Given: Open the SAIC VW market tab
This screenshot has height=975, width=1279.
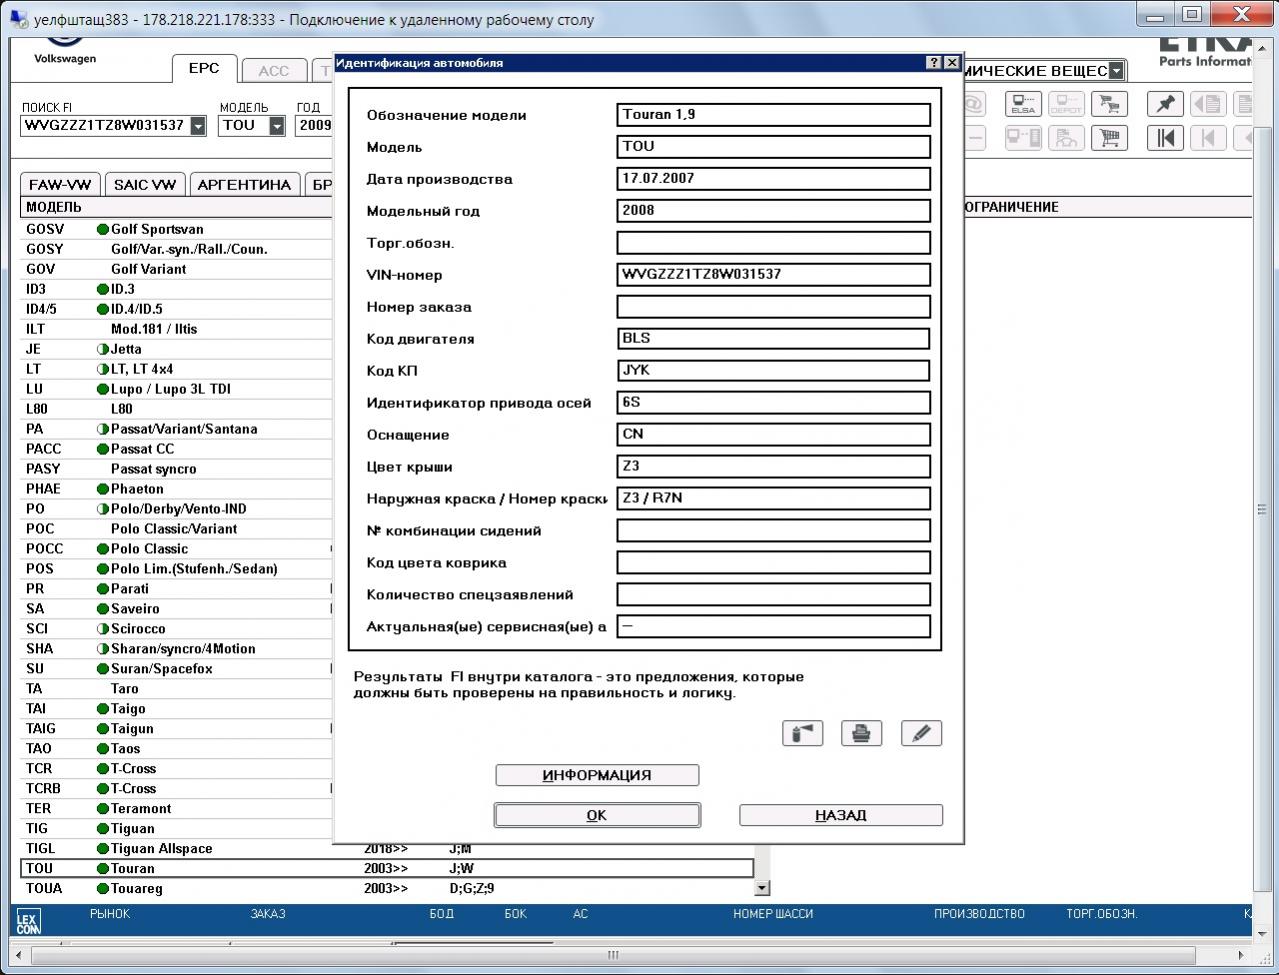Looking at the screenshot, I should tap(145, 185).
